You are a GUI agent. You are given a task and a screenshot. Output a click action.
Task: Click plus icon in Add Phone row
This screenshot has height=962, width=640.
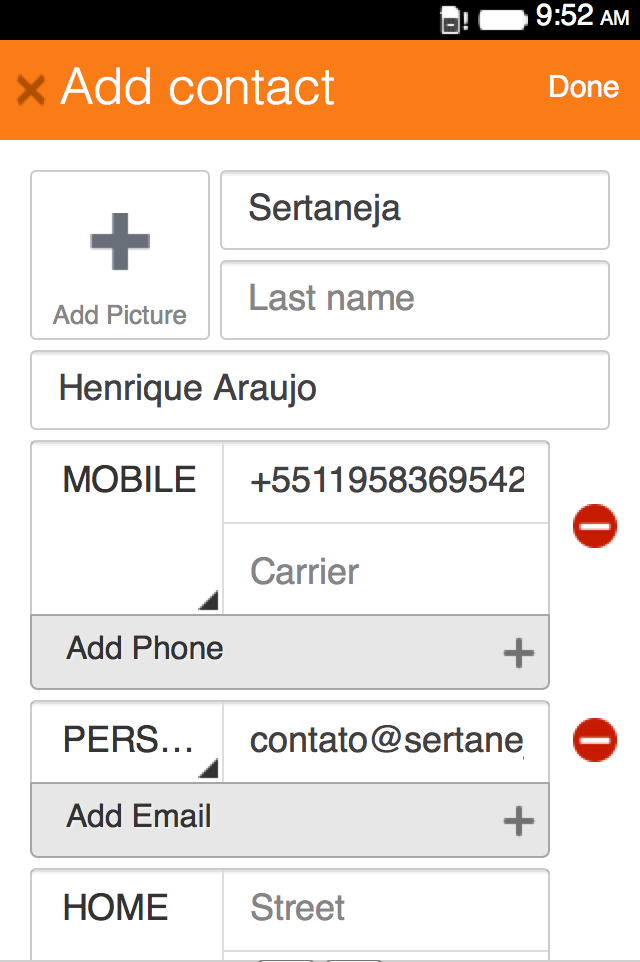coord(518,654)
